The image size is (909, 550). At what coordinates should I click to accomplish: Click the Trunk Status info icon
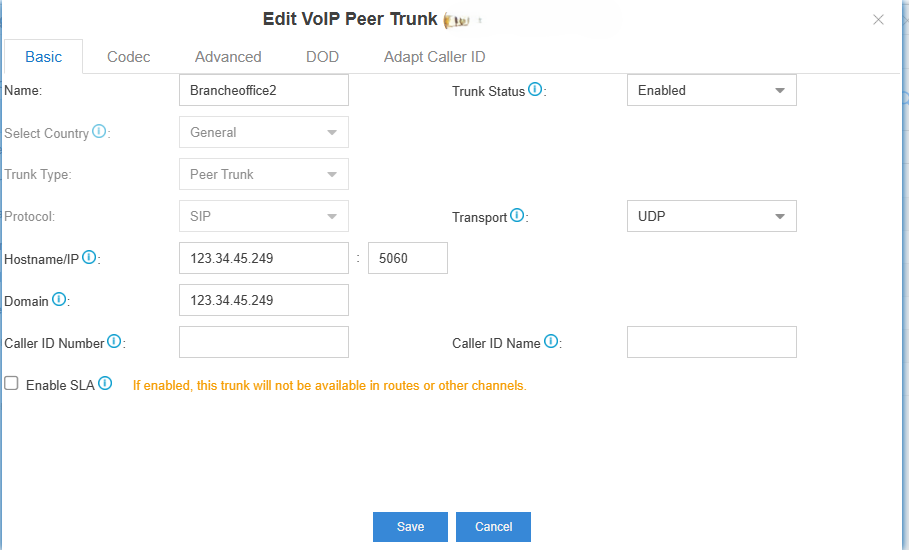pos(535,90)
